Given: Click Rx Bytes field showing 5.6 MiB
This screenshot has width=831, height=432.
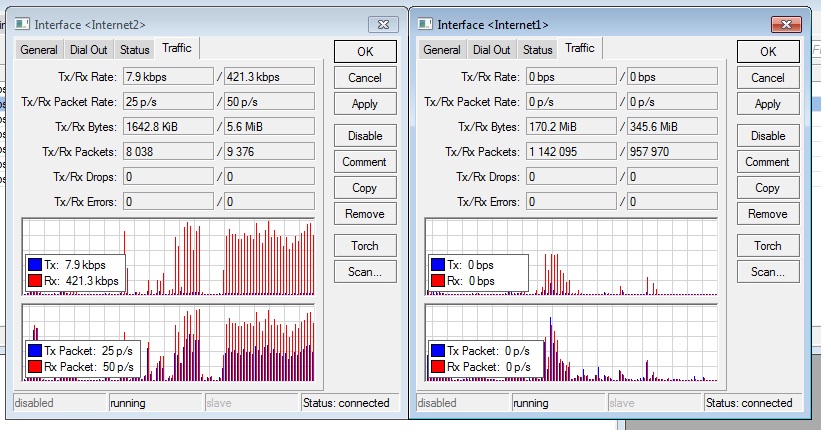Looking at the screenshot, I should click(x=269, y=126).
